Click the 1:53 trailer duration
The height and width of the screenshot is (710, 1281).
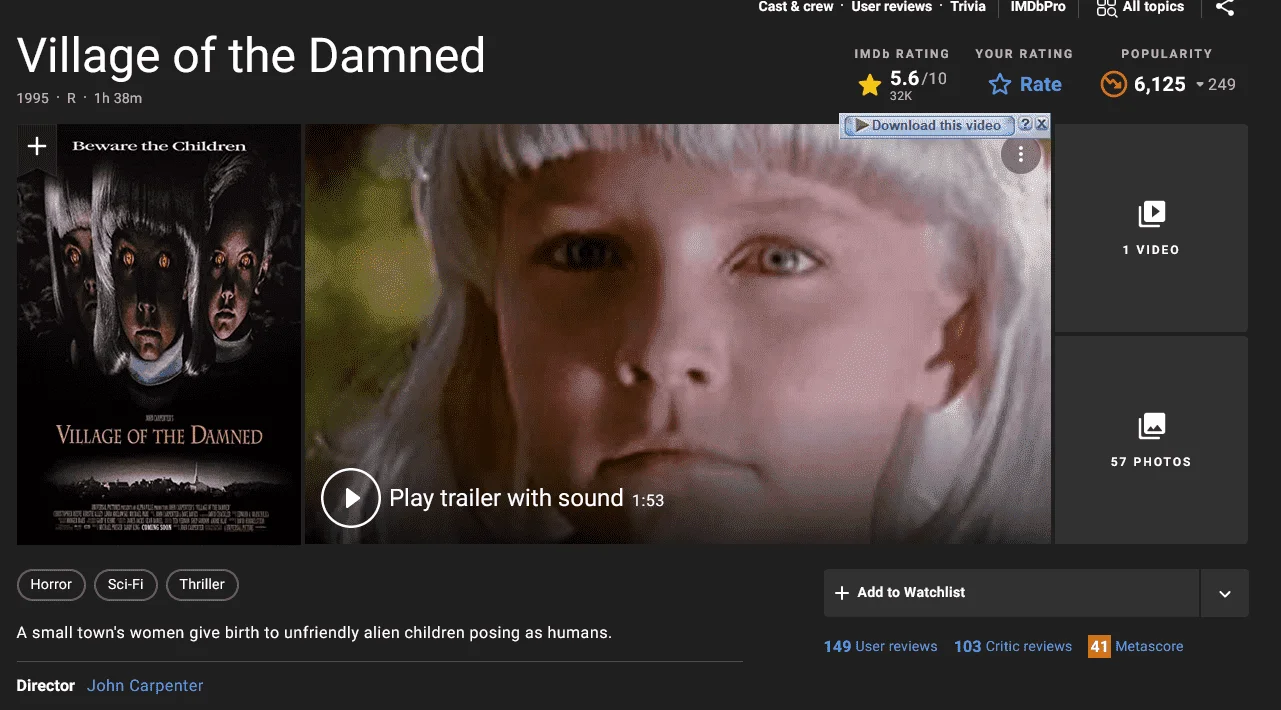pos(648,500)
